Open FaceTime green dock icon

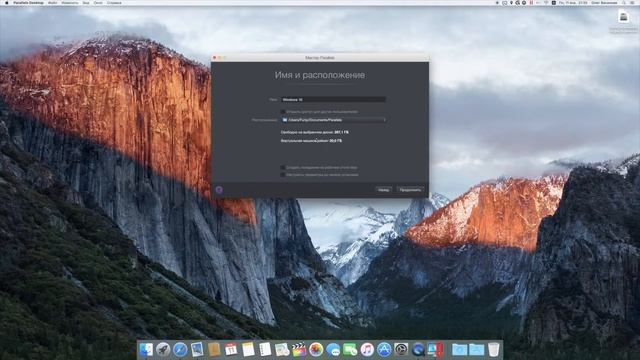[x=350, y=350]
